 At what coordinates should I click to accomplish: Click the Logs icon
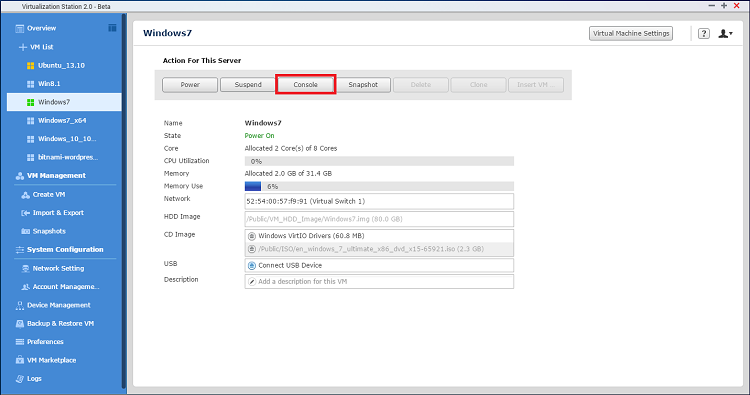coord(20,379)
